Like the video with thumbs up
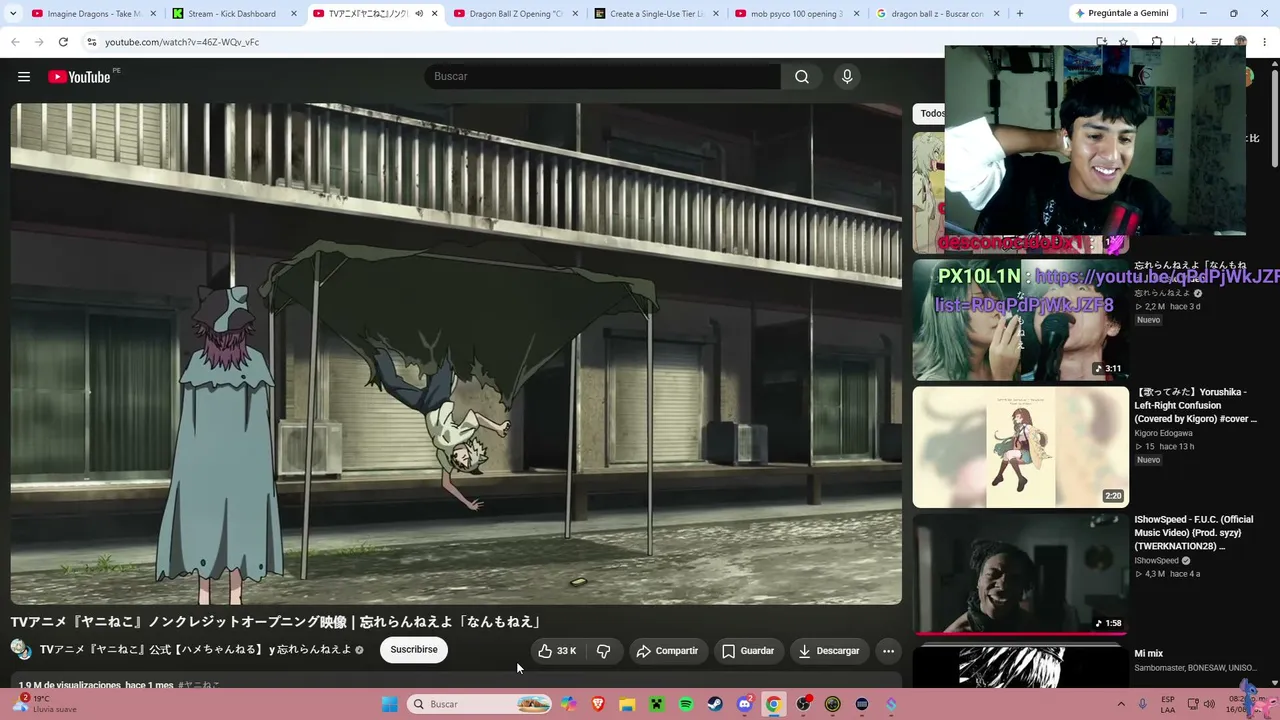Screen dimensions: 1280x720 point(557,651)
